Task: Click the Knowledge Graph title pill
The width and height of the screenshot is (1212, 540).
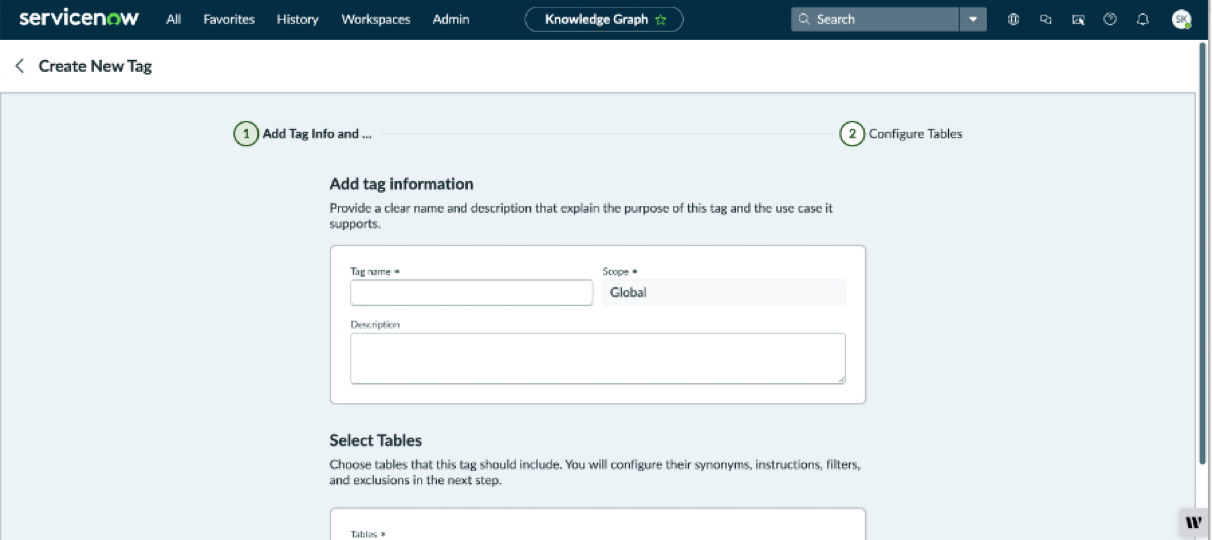Action: (x=604, y=19)
